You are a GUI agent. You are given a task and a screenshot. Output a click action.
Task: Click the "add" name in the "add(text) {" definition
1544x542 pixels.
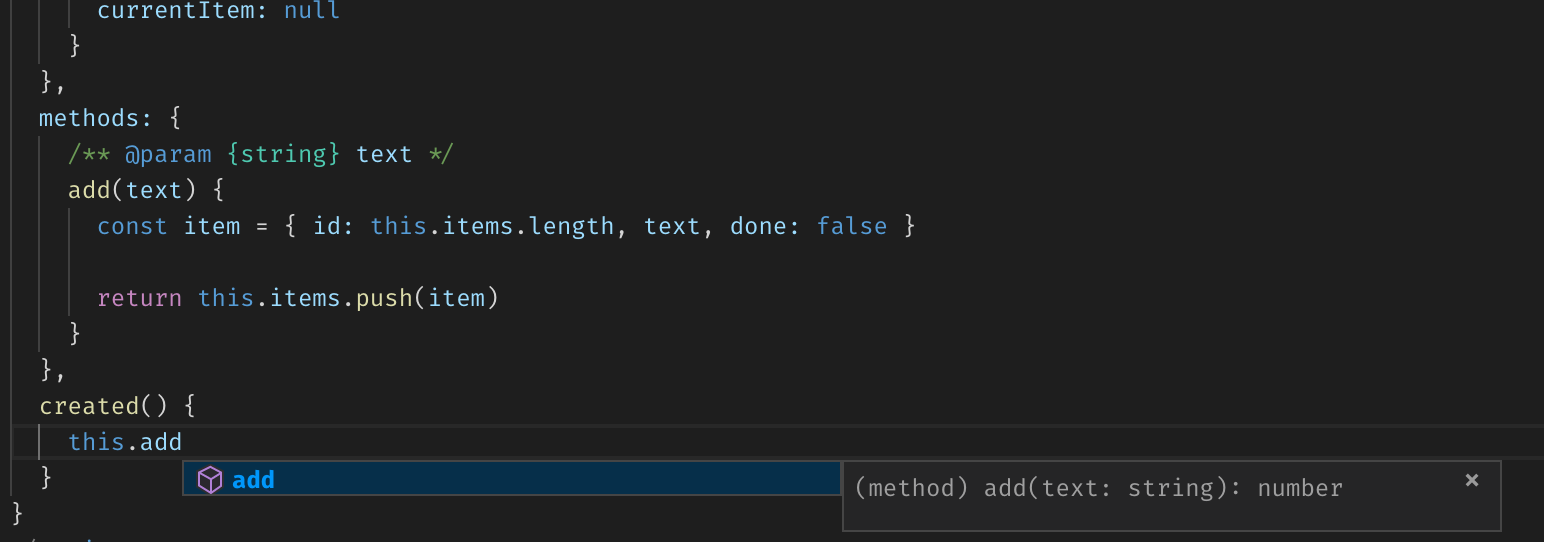[89, 190]
